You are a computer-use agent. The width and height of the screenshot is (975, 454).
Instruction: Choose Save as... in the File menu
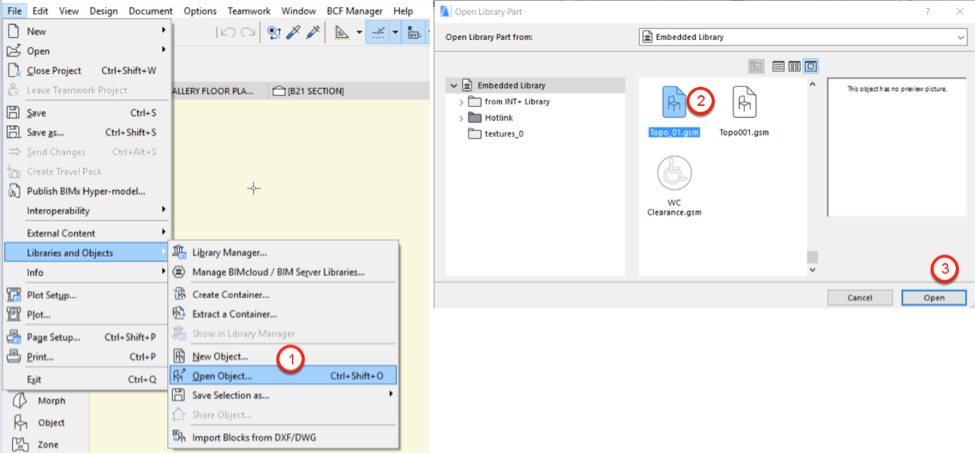tap(87, 132)
